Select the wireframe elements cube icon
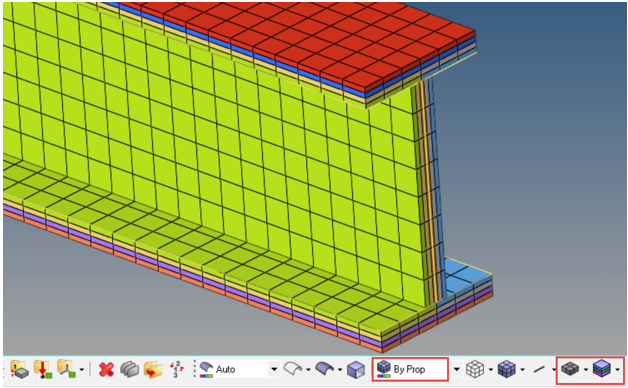 (x=475, y=369)
